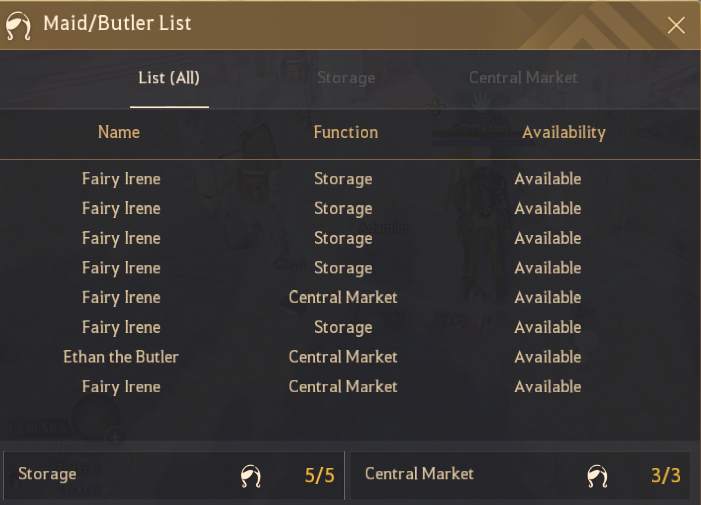The height and width of the screenshot is (505, 701).
Task: Select the Ethan the Butler row
Action: (350, 357)
